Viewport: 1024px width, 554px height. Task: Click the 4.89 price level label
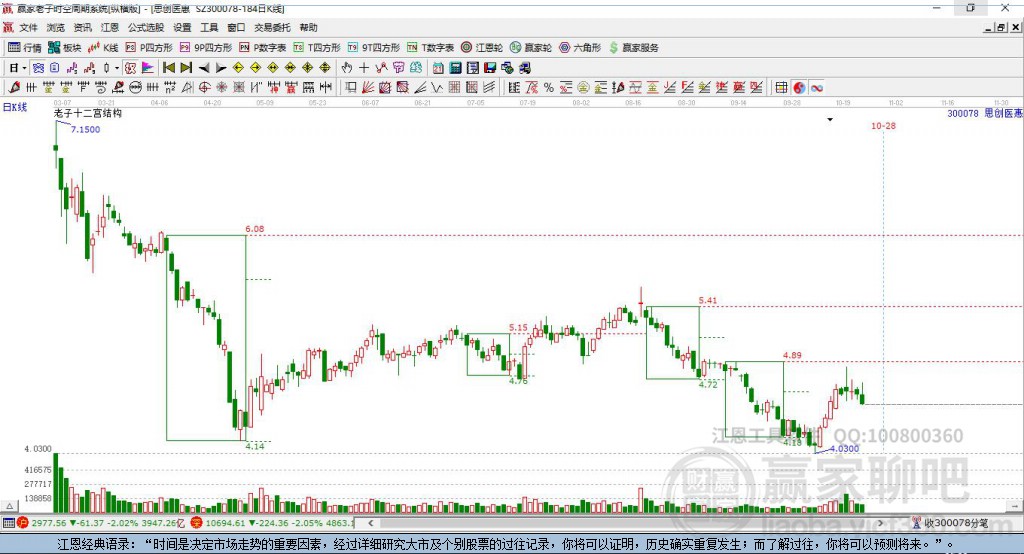point(792,355)
